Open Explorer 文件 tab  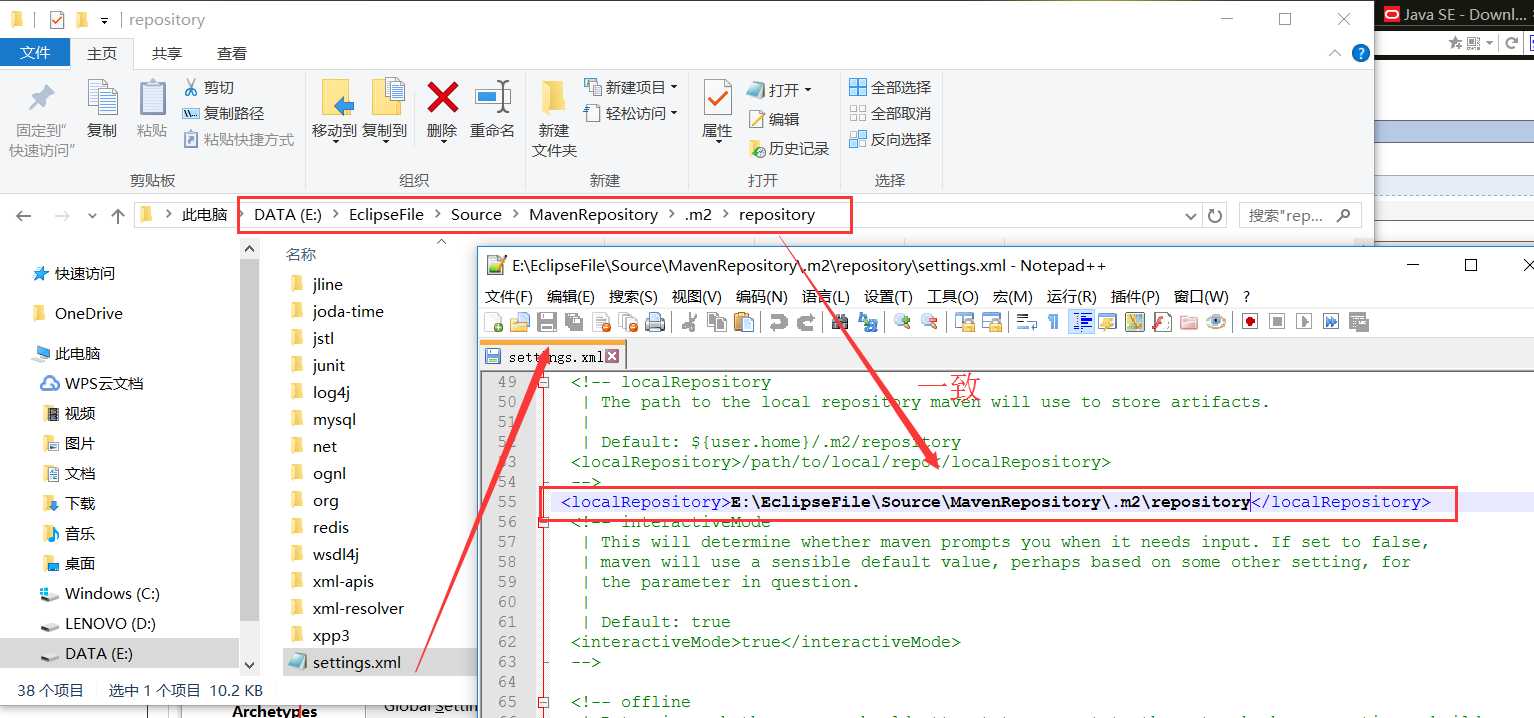[x=35, y=53]
